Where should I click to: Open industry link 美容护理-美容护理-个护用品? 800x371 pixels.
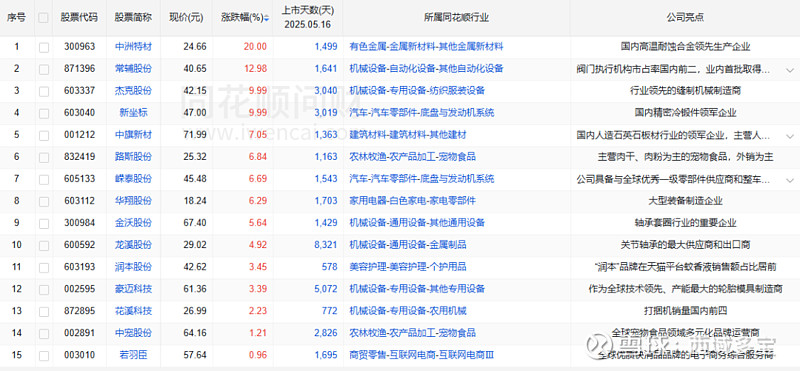point(408,266)
